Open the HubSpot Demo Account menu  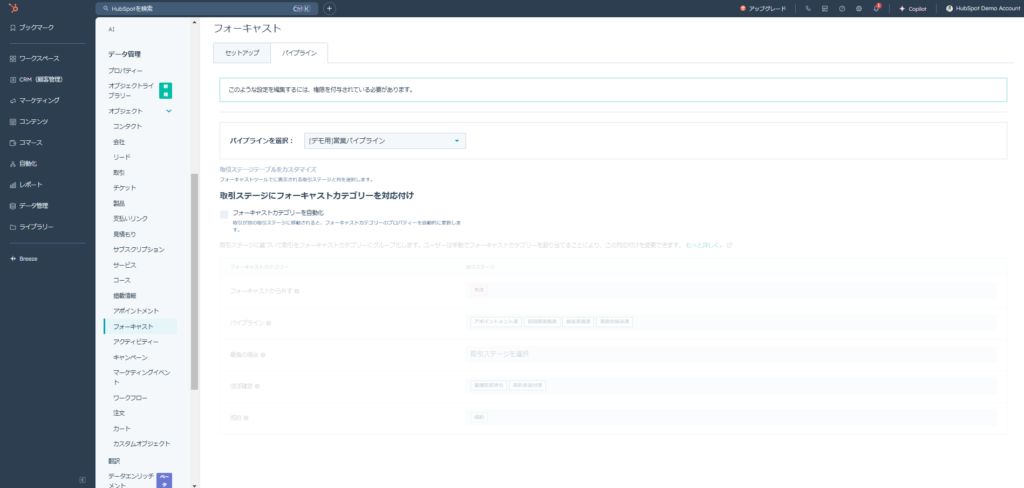tap(983, 8)
